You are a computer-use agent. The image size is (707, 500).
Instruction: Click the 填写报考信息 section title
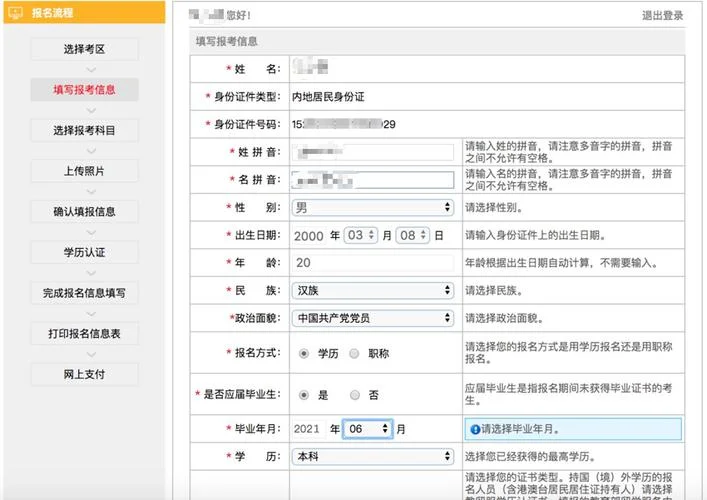click(227, 41)
